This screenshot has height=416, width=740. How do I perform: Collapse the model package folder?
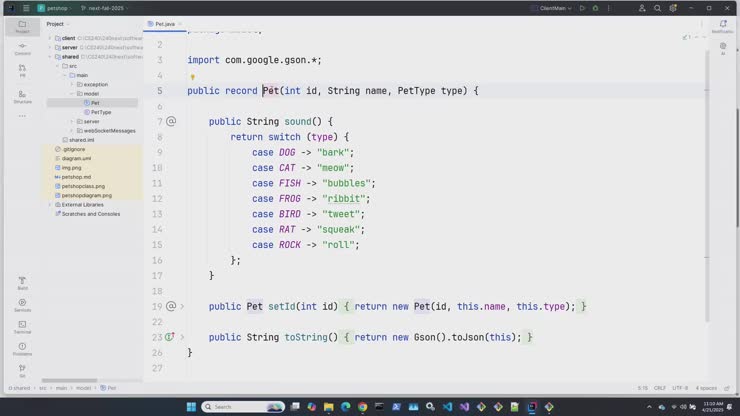click(72, 94)
